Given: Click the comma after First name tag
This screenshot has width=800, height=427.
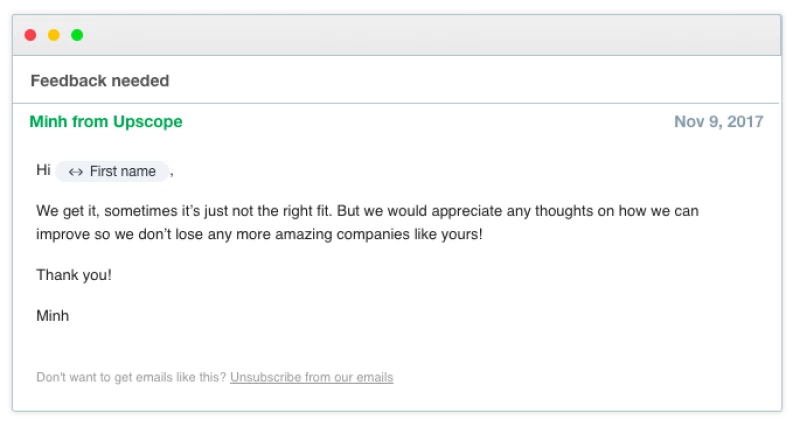Looking at the screenshot, I should [x=172, y=173].
